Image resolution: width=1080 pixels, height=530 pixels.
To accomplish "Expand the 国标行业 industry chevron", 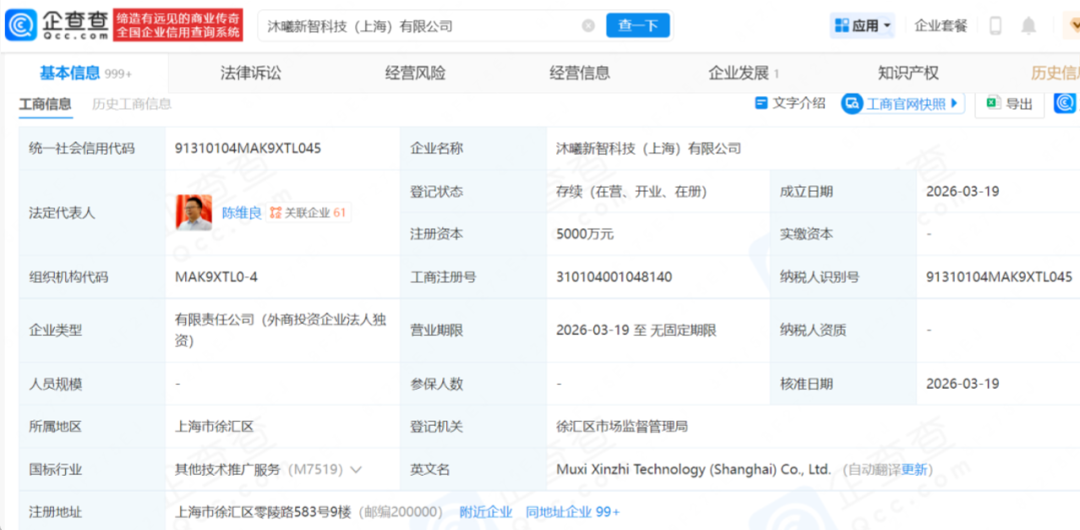I will (x=356, y=469).
